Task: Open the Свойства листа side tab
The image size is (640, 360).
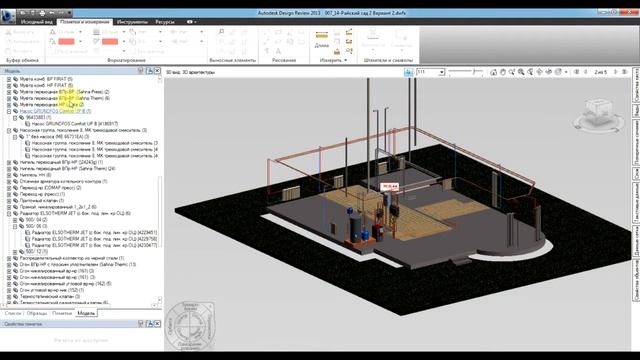Action: tap(636, 85)
